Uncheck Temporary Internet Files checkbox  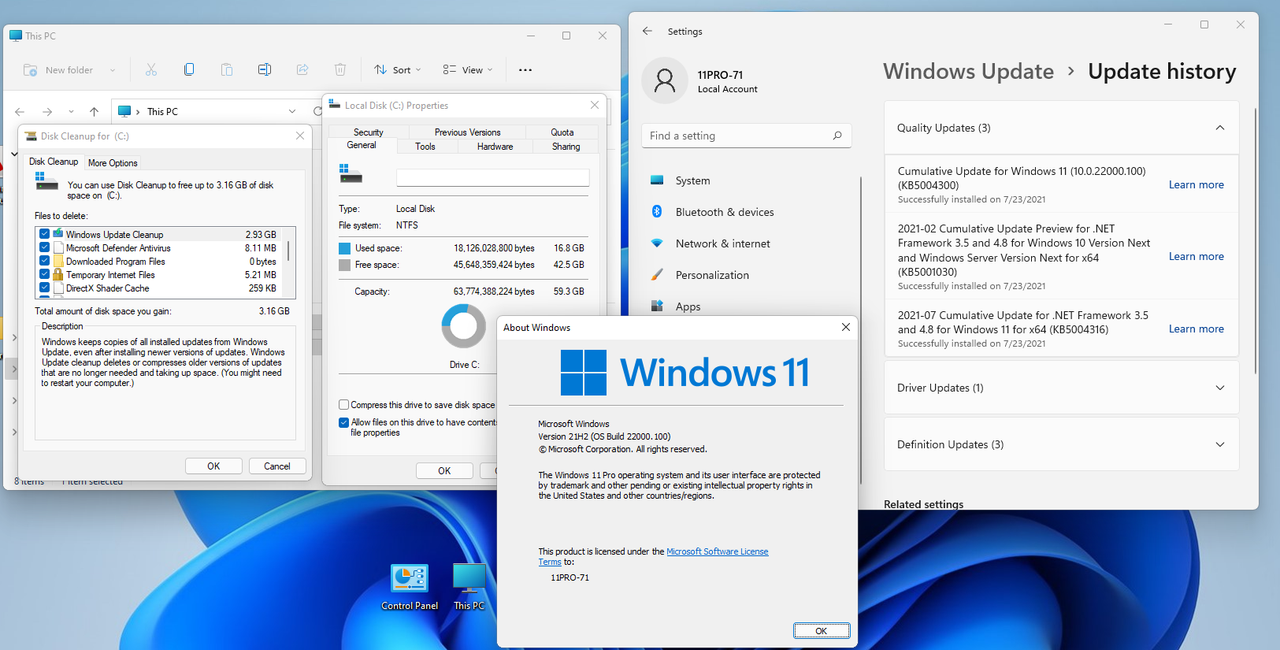44,275
